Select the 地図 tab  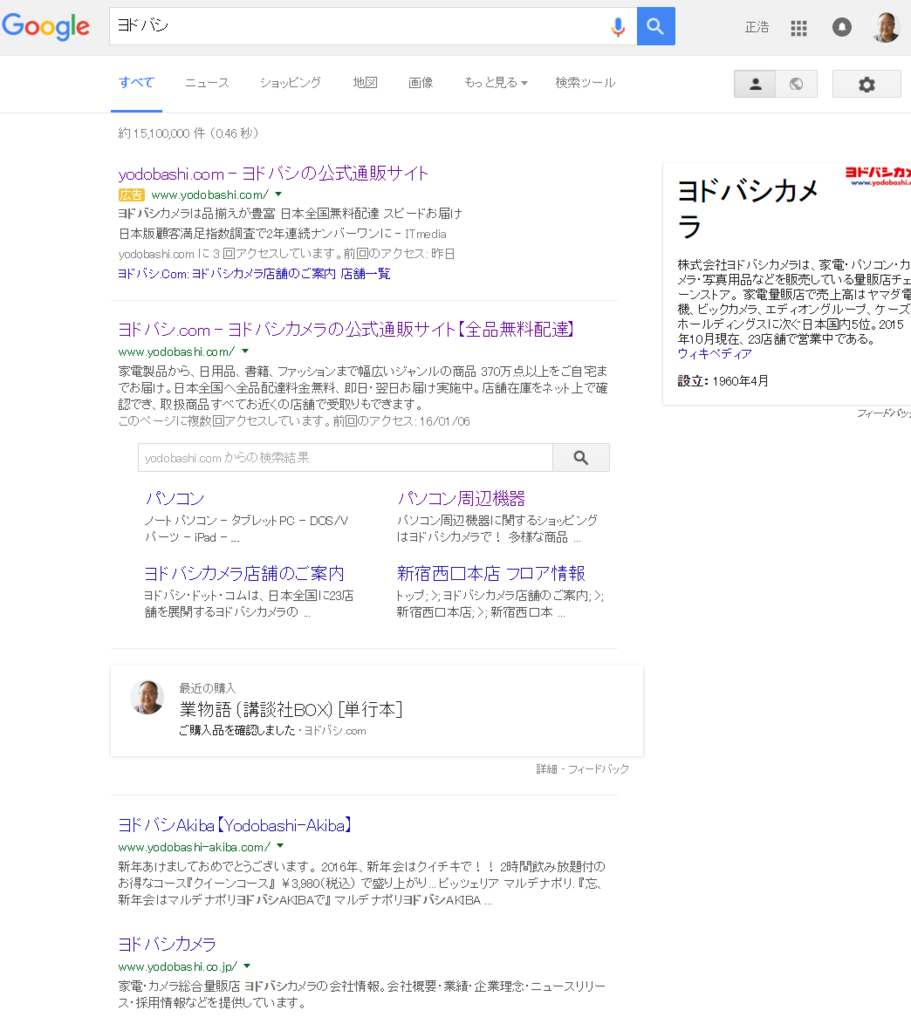click(x=365, y=82)
